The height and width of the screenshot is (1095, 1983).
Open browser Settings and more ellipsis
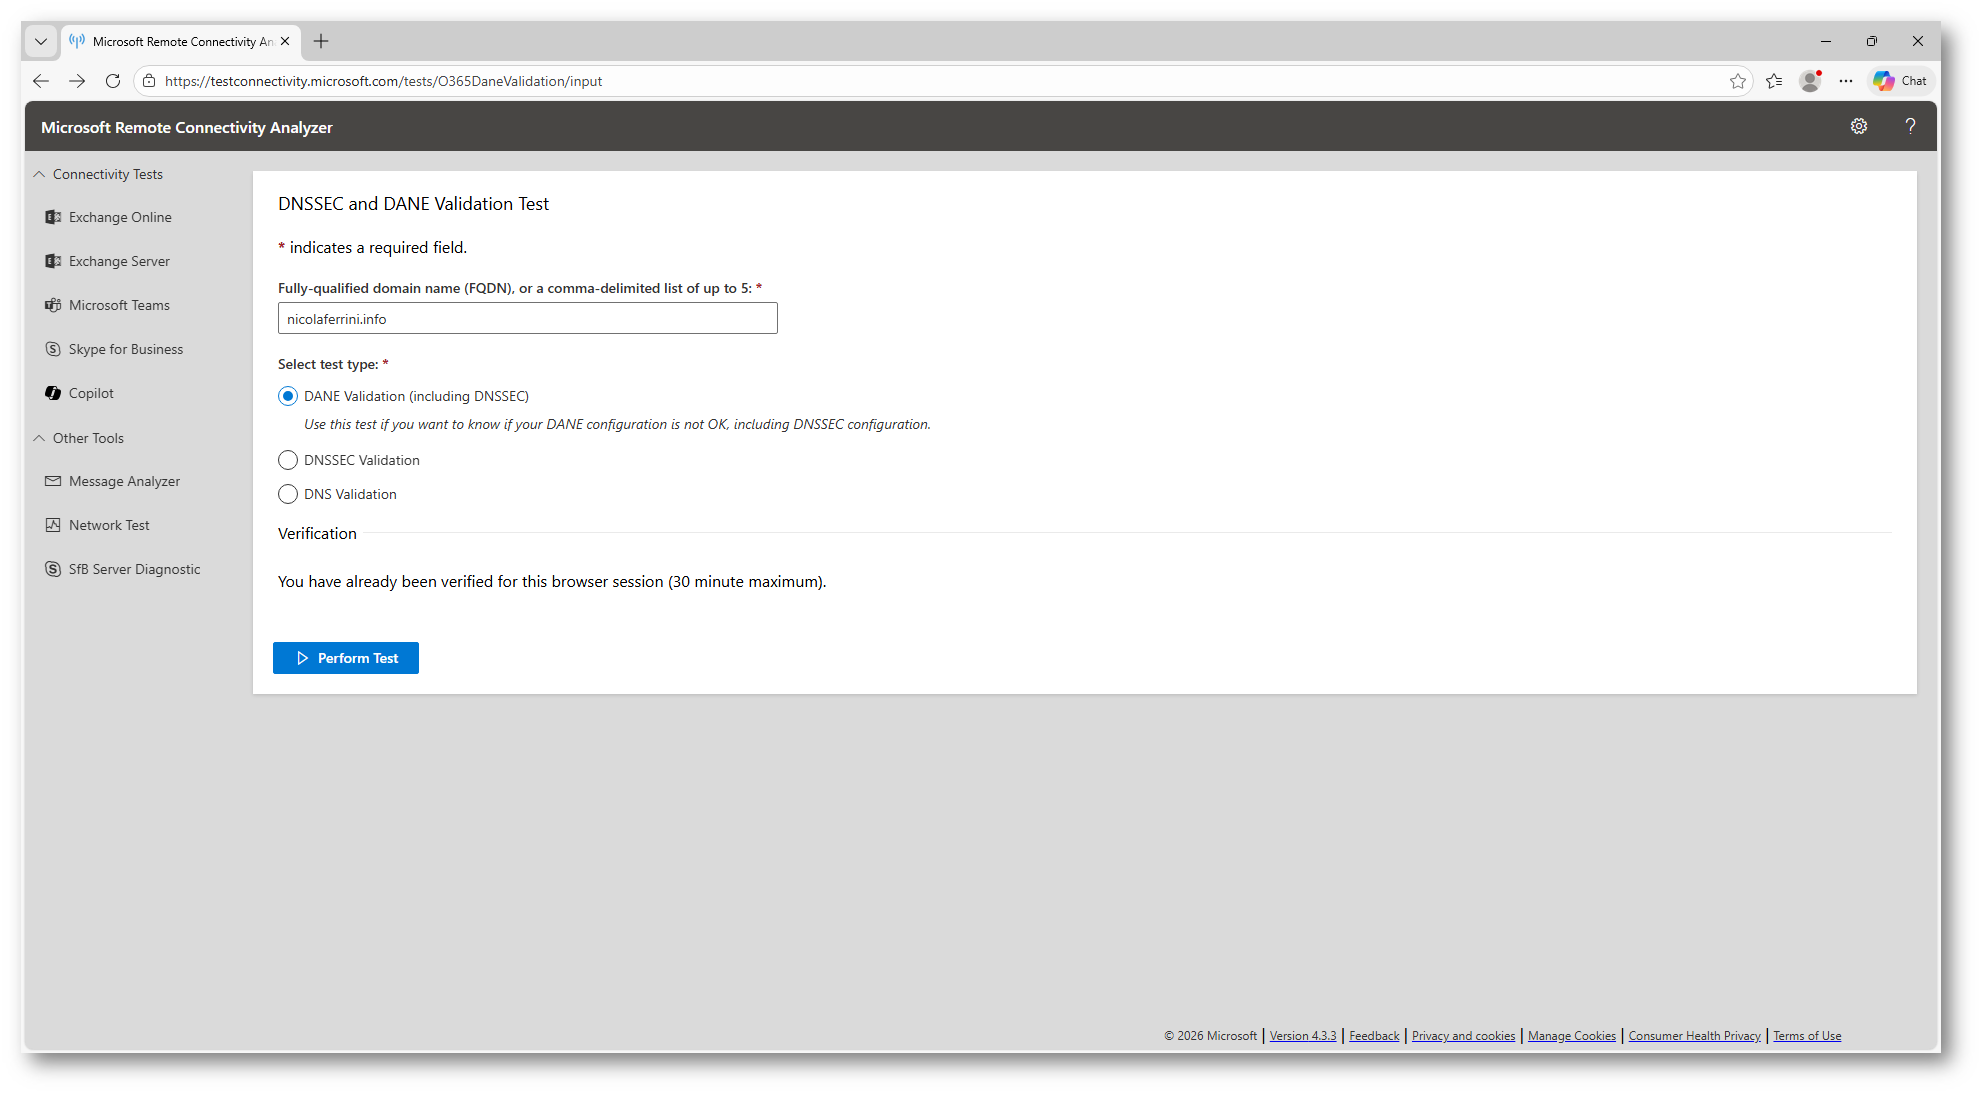(1846, 81)
